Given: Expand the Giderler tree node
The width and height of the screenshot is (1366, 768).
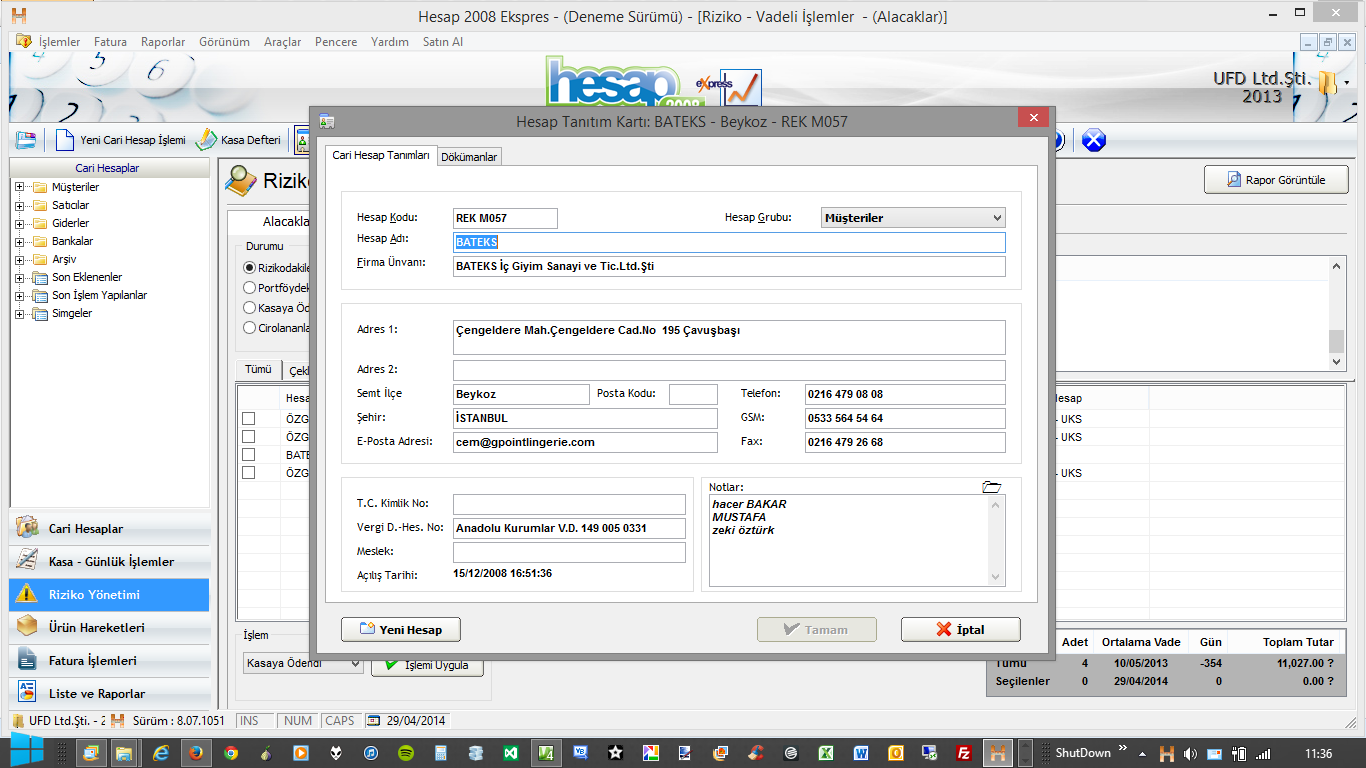Looking at the screenshot, I should [20, 223].
